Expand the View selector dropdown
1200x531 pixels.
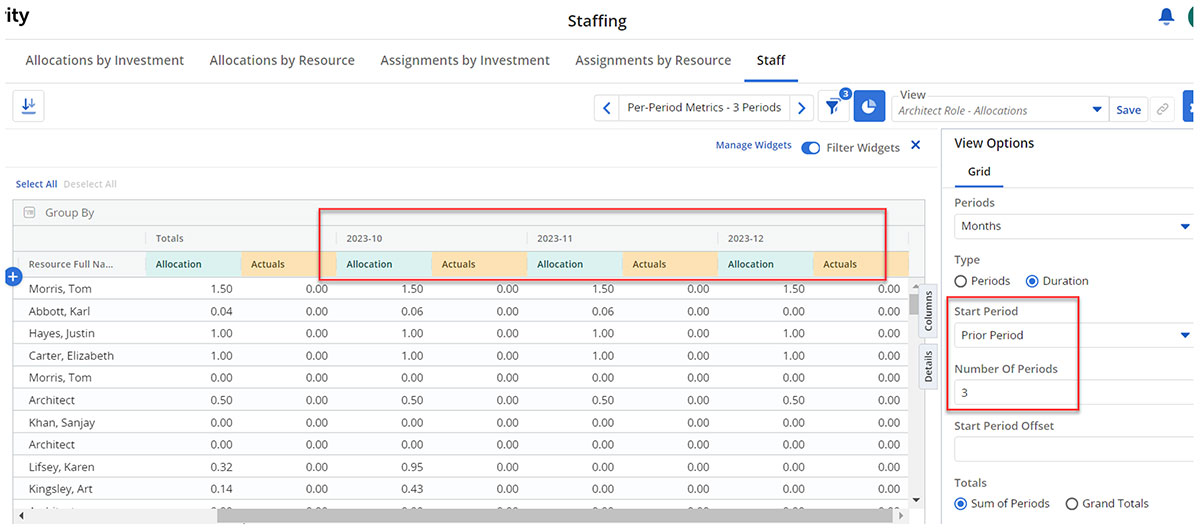click(1097, 110)
